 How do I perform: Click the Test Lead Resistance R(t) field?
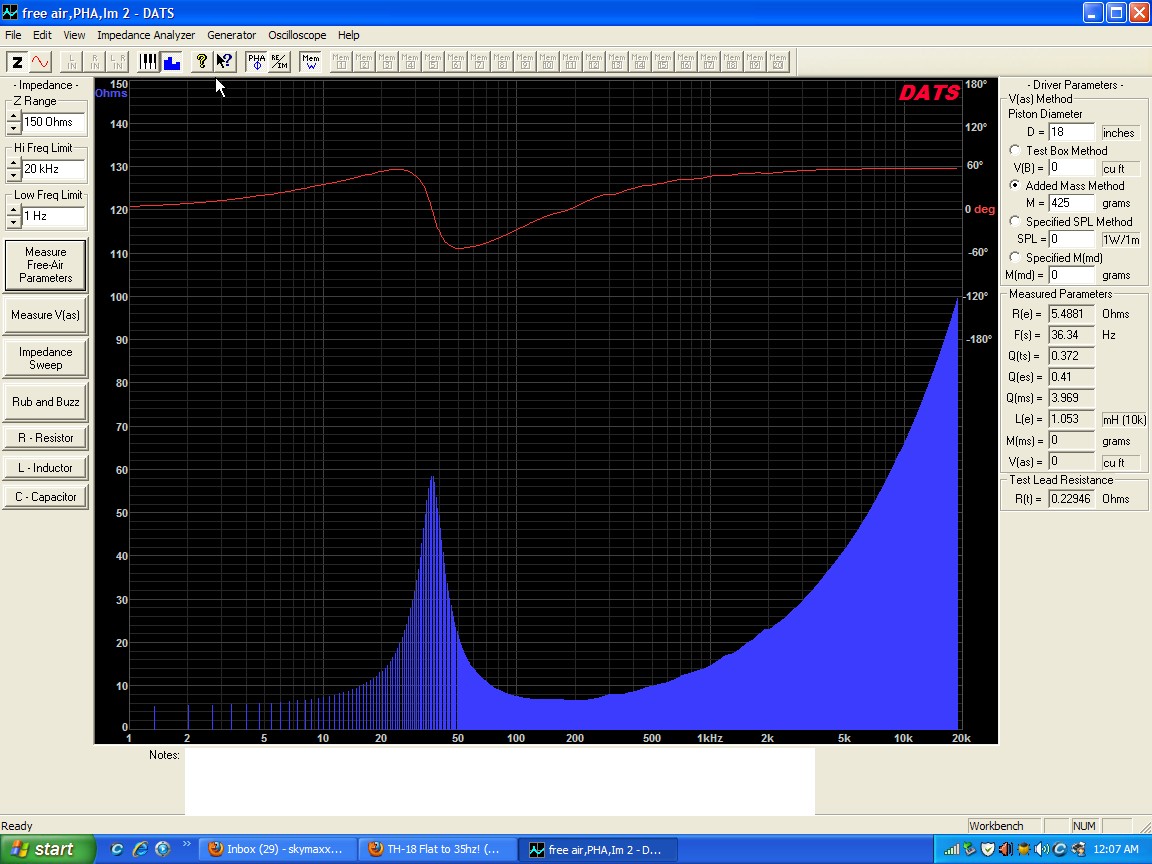pyautogui.click(x=1071, y=499)
